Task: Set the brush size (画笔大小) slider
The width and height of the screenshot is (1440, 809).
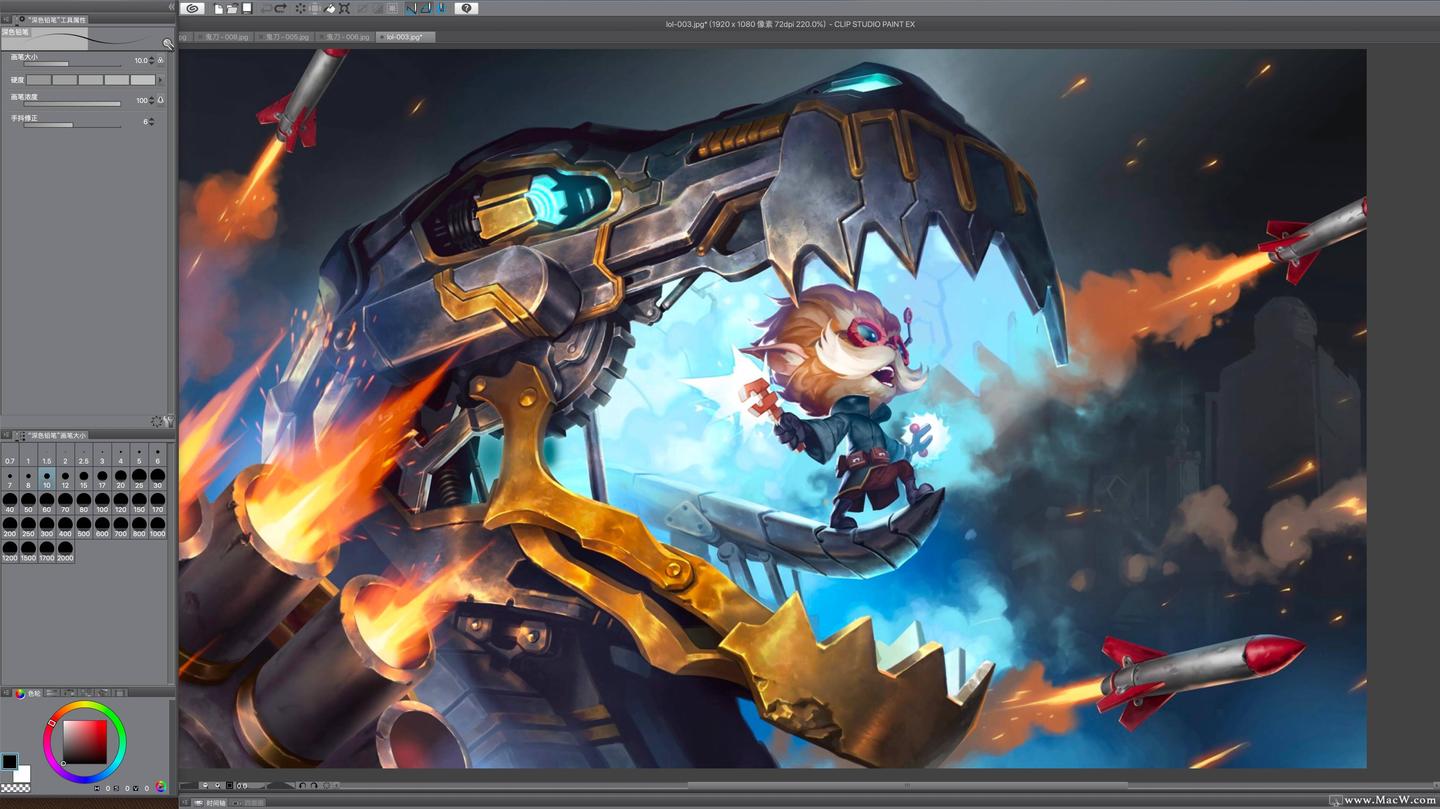Action: [x=72, y=64]
